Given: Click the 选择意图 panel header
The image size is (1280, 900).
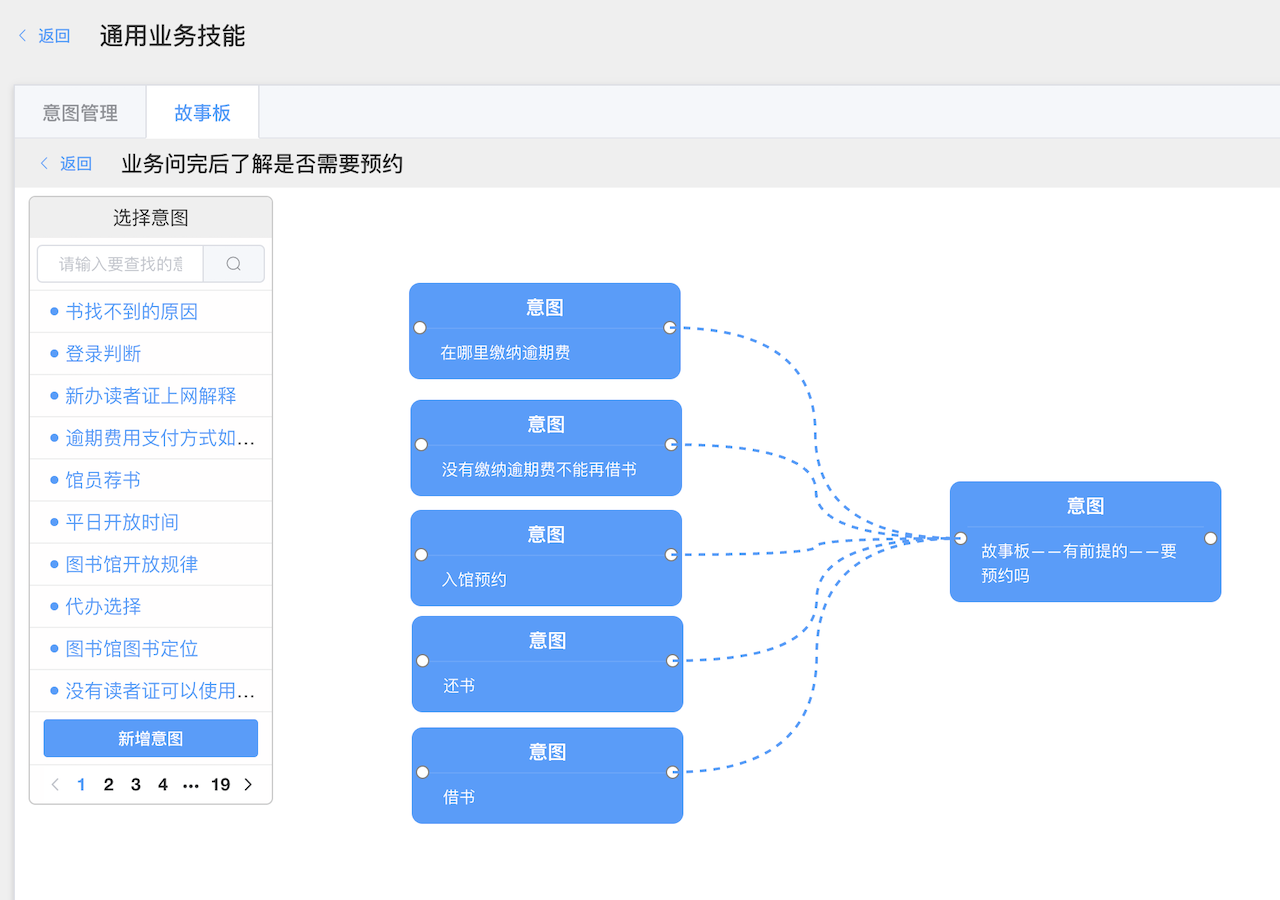Looking at the screenshot, I should (x=151, y=217).
